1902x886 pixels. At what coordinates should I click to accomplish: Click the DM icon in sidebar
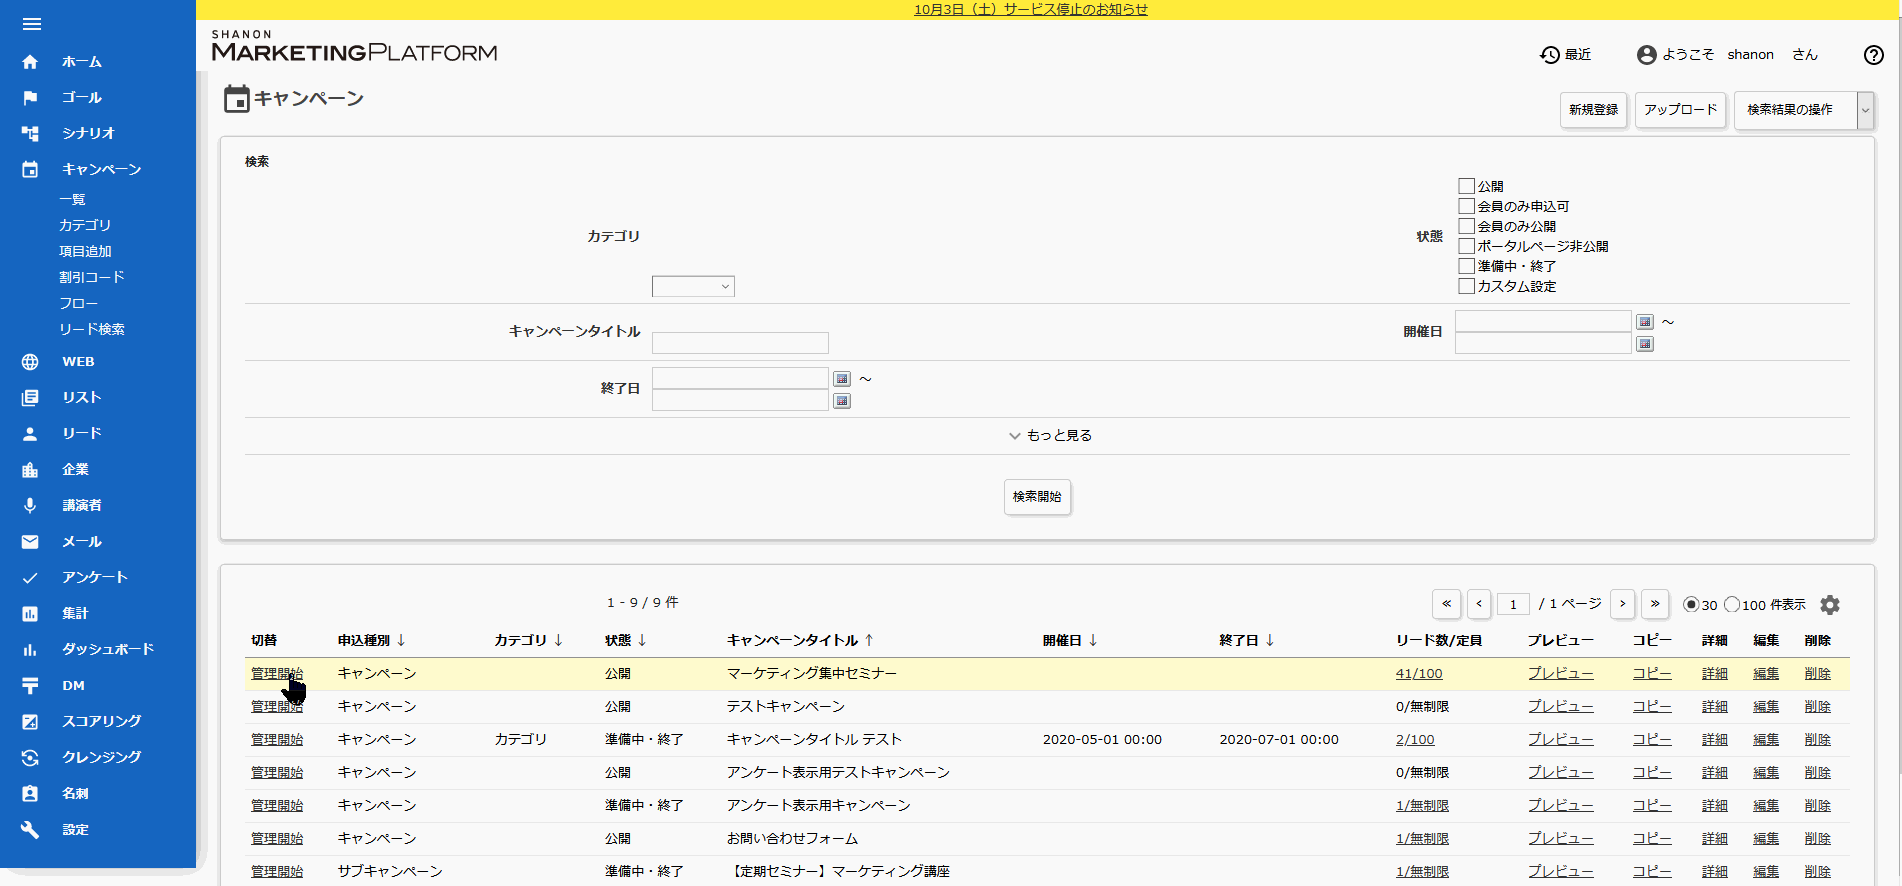pos(30,686)
